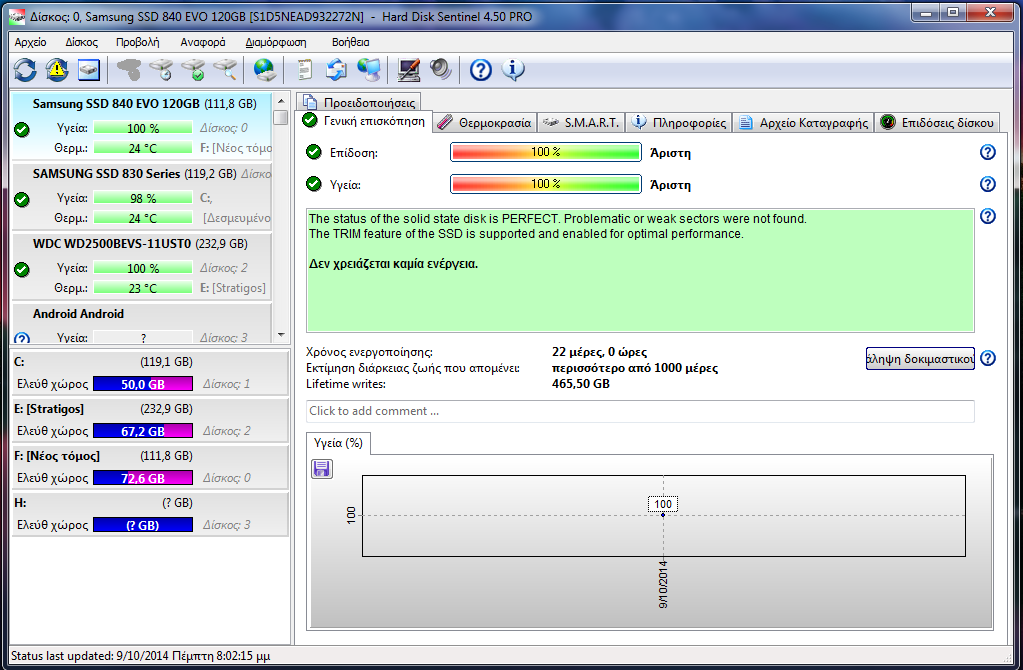Open configuration via monitor with screwdriver icon
The image size is (1023, 670).
[x=408, y=70]
